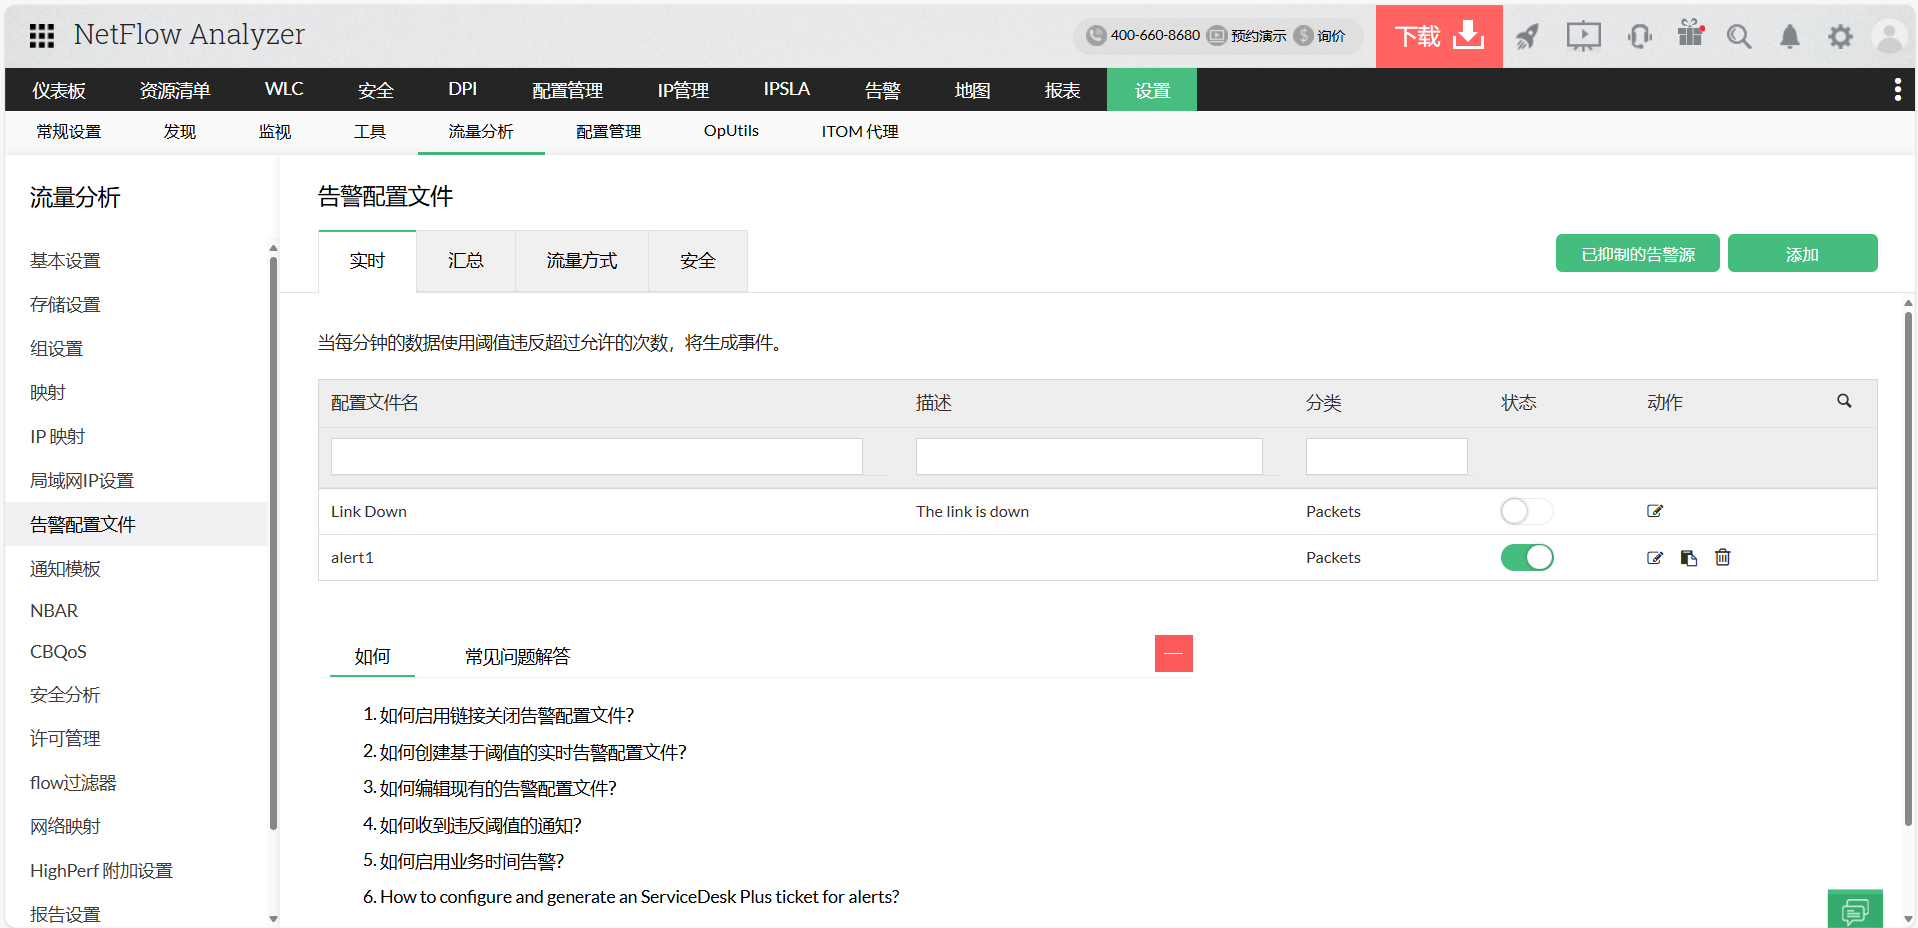Click the 询价 price inquiry link

tap(1319, 35)
